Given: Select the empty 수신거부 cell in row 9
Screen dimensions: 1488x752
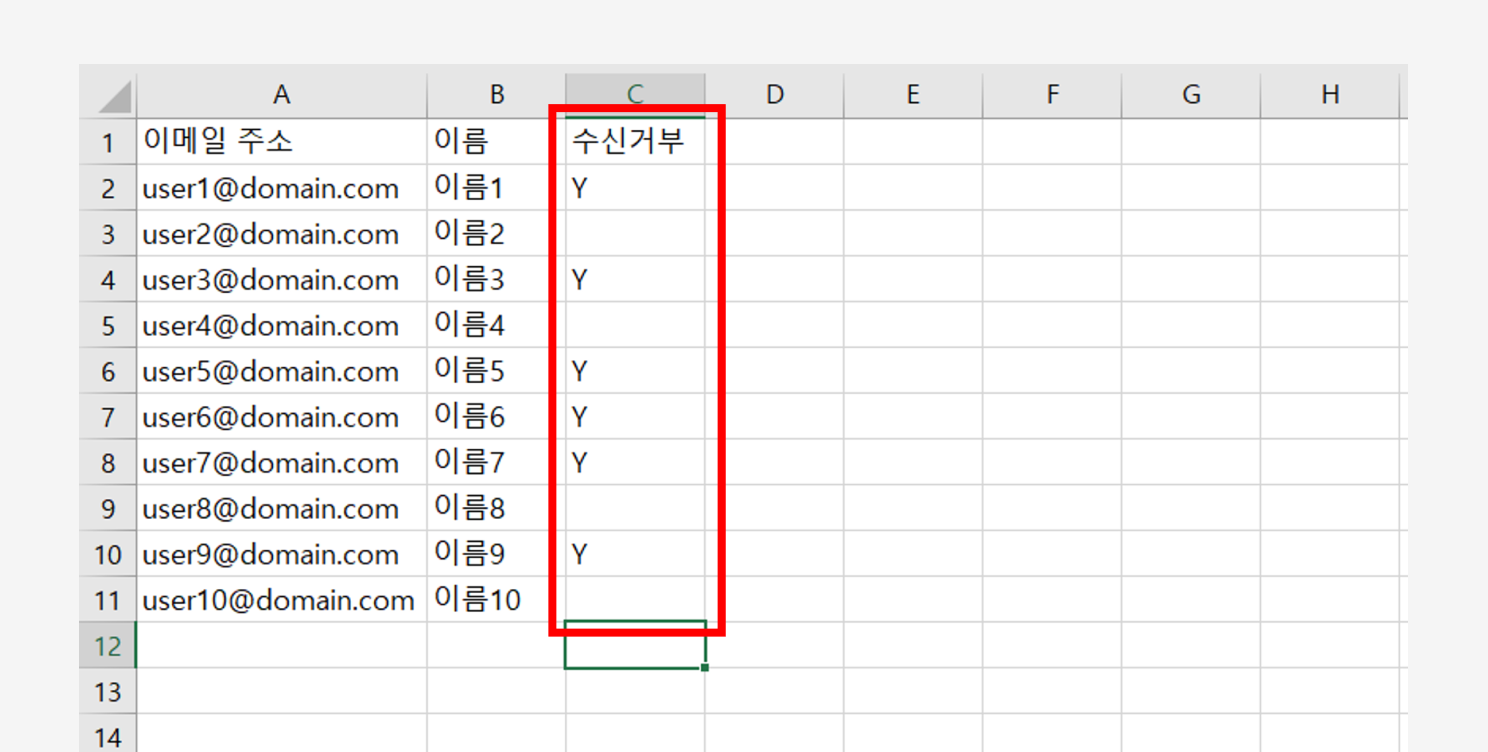Looking at the screenshot, I should pyautogui.click(x=635, y=509).
